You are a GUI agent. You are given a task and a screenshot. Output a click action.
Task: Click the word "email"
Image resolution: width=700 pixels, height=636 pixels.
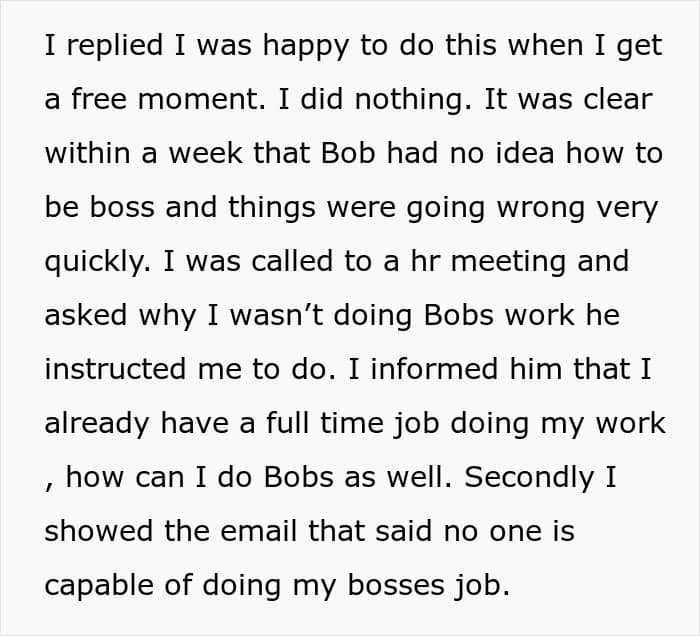pyautogui.click(x=259, y=531)
